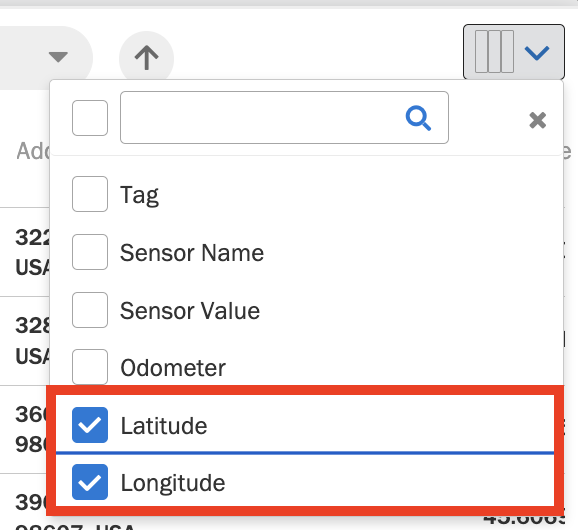The width and height of the screenshot is (578, 530).
Task: Click the Sensor Value label
Action: click(190, 311)
